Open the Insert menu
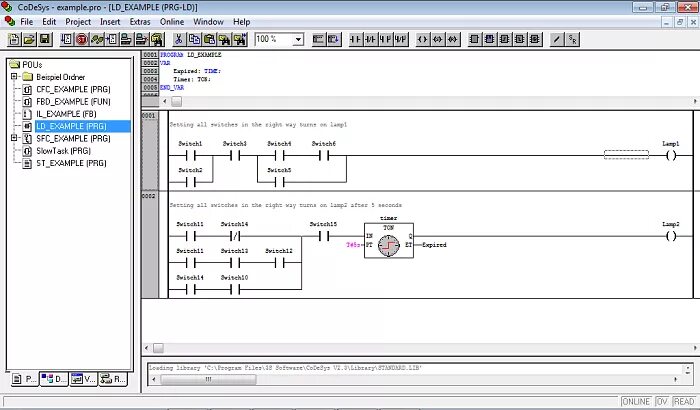This screenshot has width=700, height=410. [x=110, y=21]
